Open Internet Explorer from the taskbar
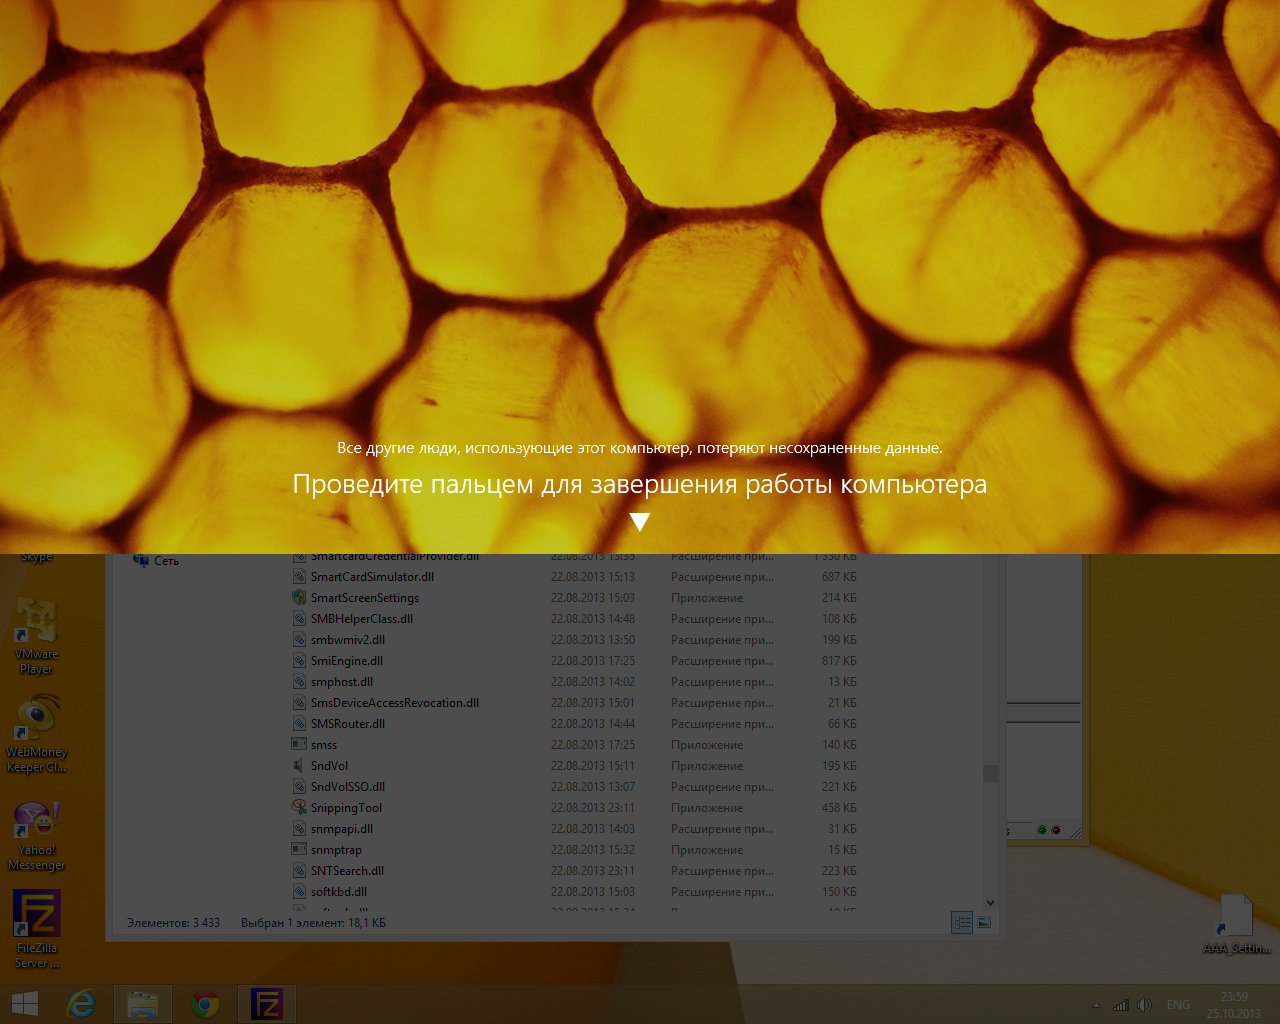Viewport: 1280px width, 1024px height. click(81, 1003)
